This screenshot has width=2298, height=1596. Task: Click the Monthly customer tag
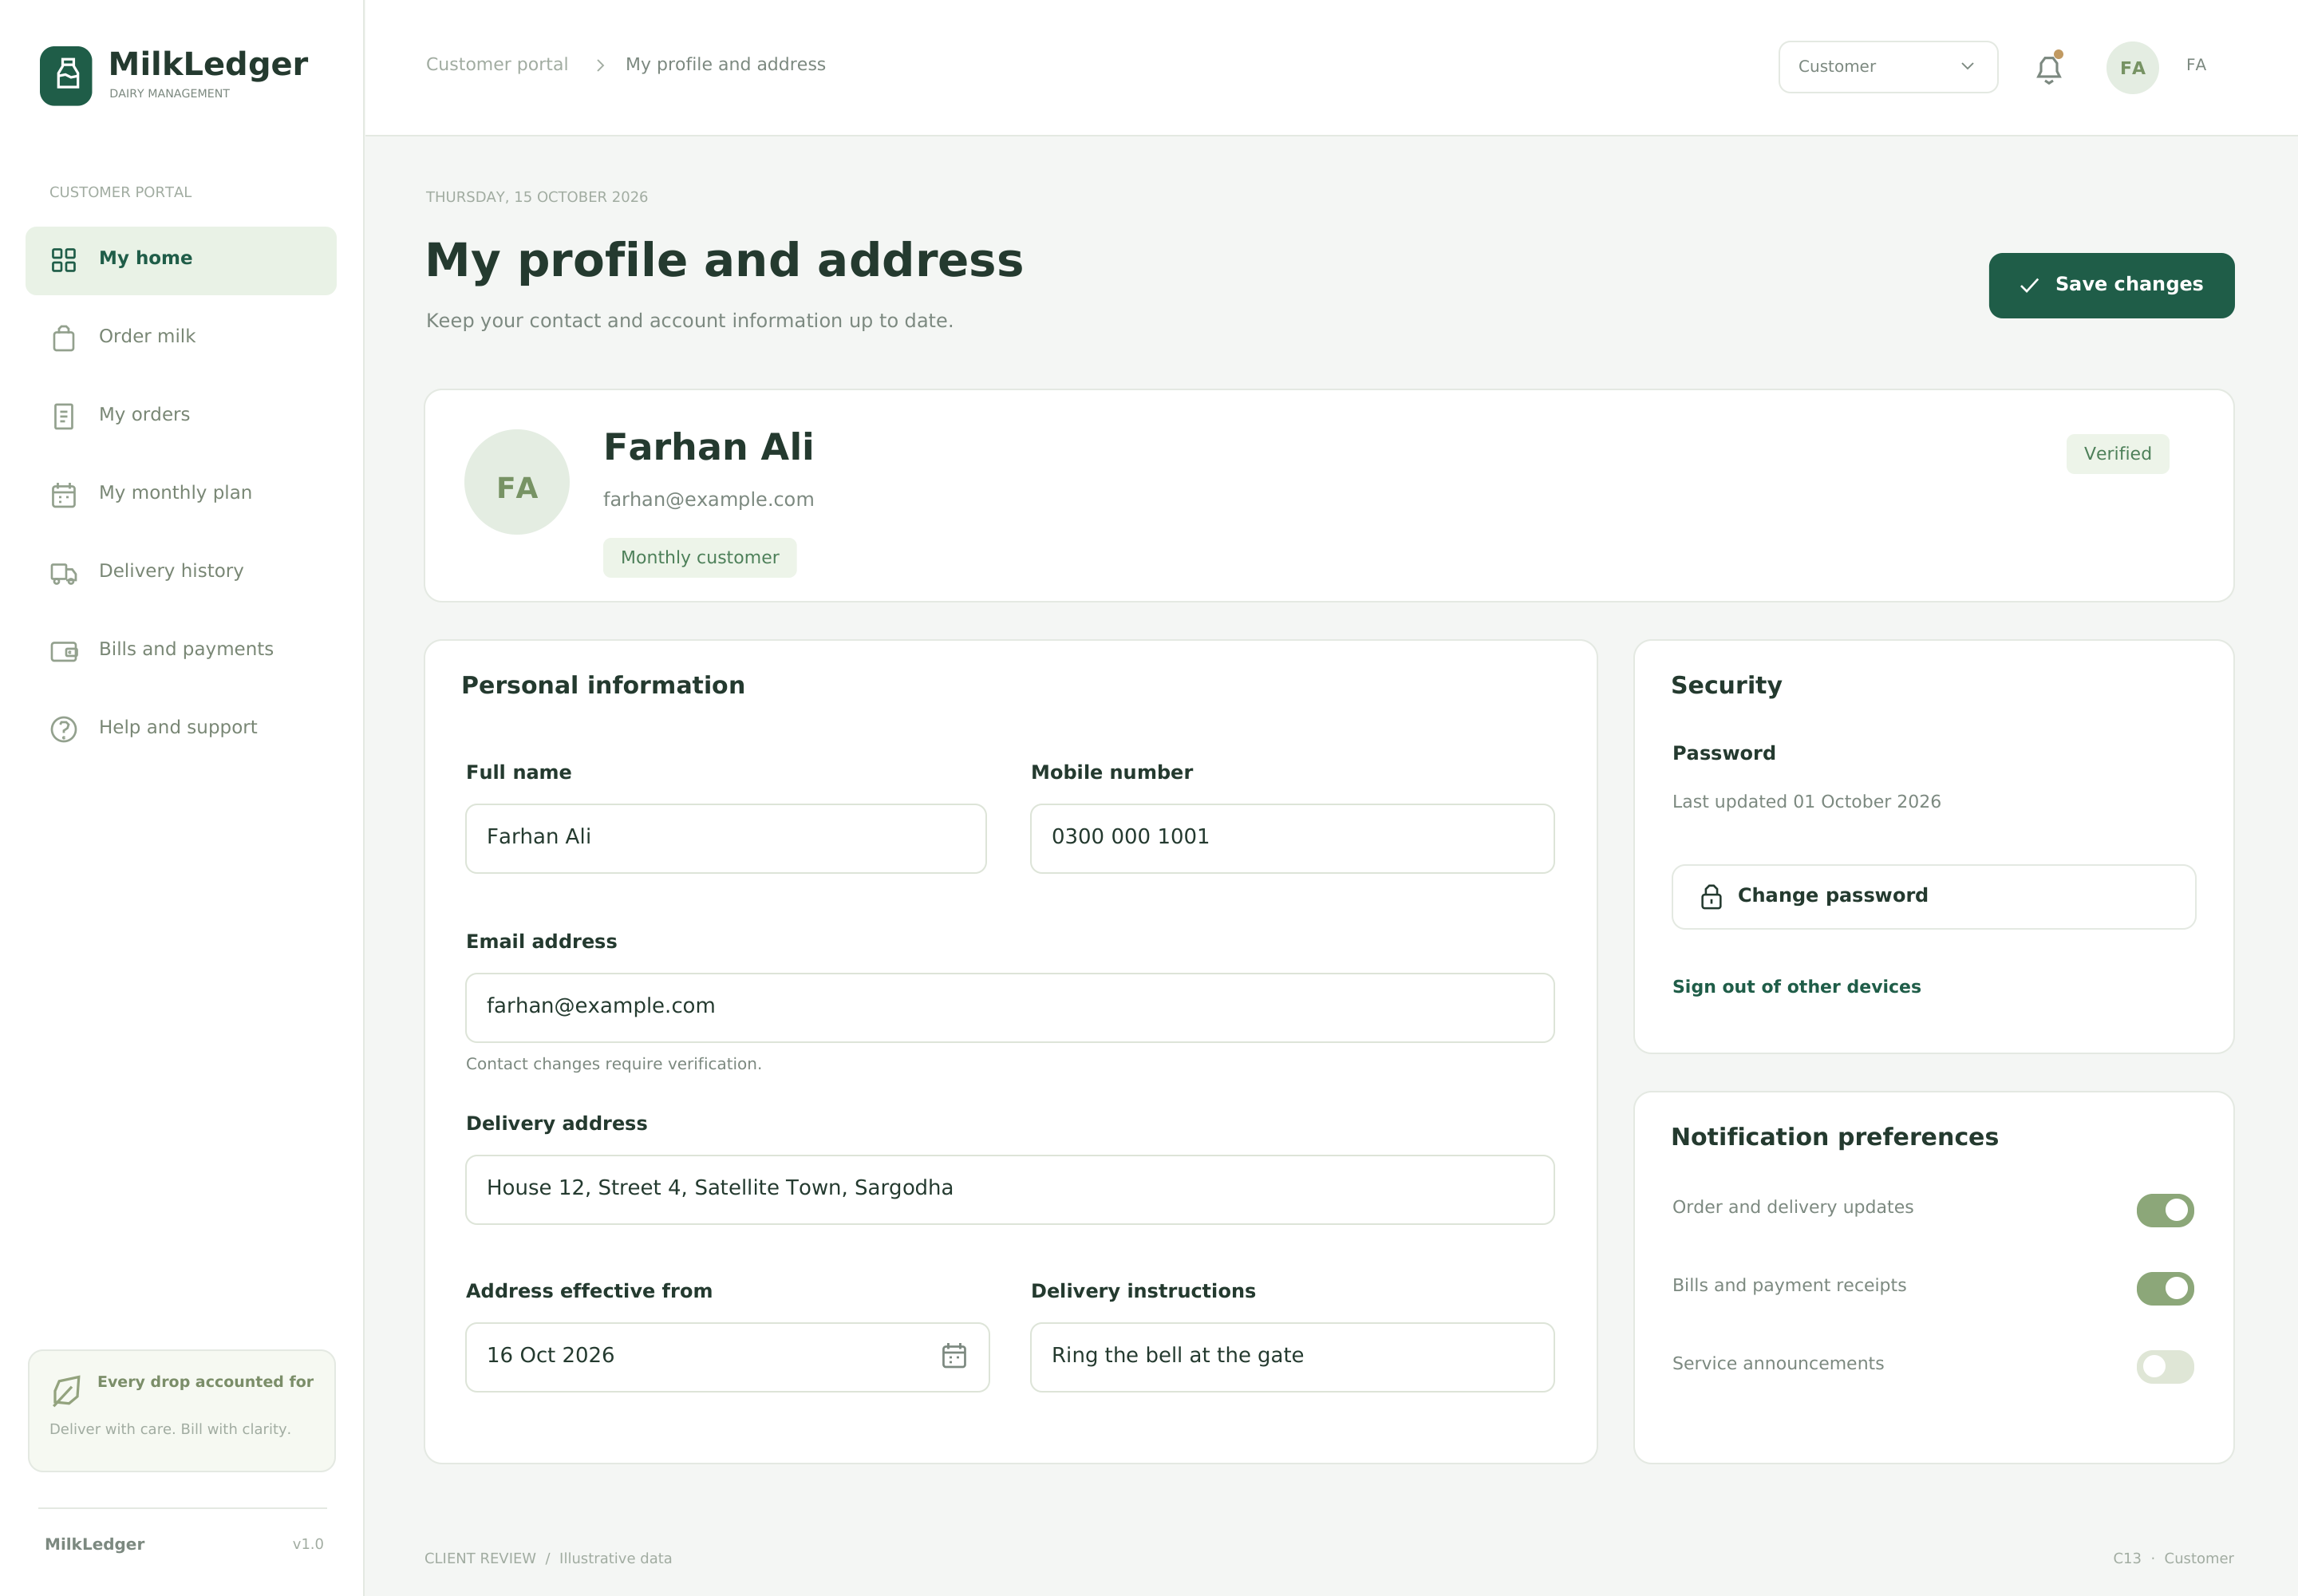pos(699,557)
